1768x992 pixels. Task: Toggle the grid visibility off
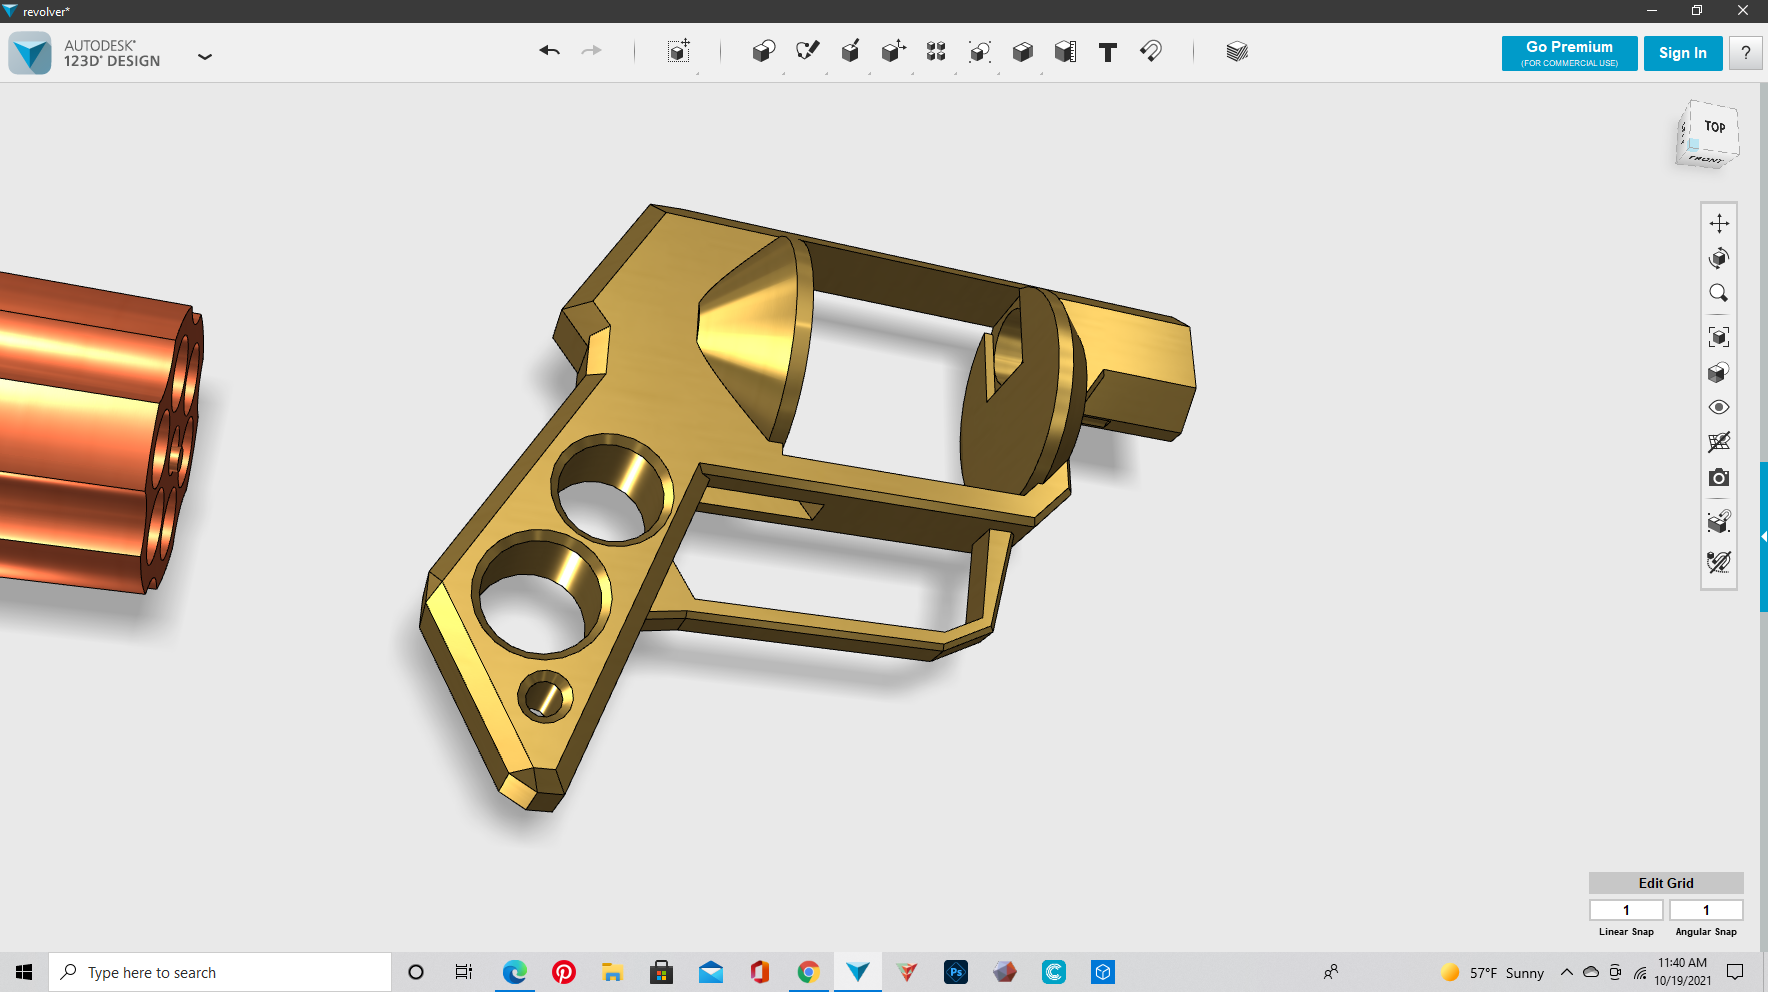tap(1719, 442)
